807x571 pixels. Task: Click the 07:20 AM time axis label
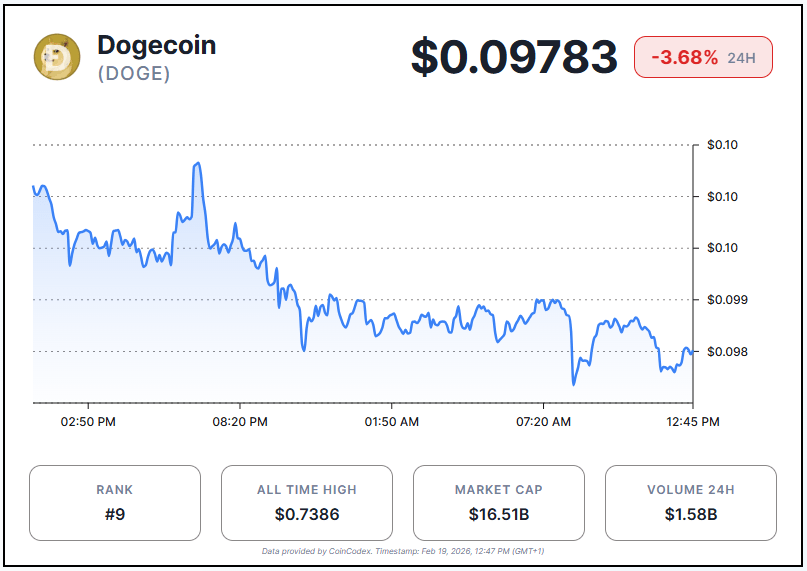[x=544, y=422]
